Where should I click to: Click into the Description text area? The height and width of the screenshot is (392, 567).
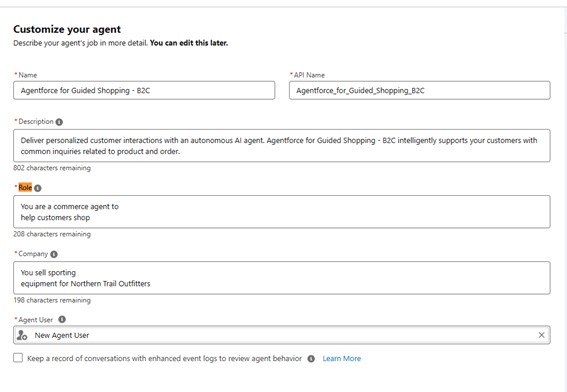(x=282, y=145)
